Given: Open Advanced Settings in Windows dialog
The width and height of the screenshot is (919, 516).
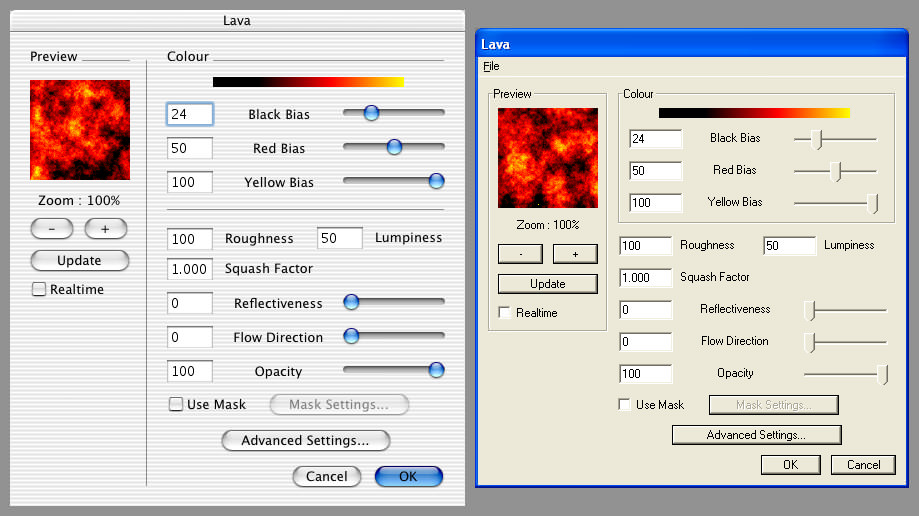Looking at the screenshot, I should point(756,434).
